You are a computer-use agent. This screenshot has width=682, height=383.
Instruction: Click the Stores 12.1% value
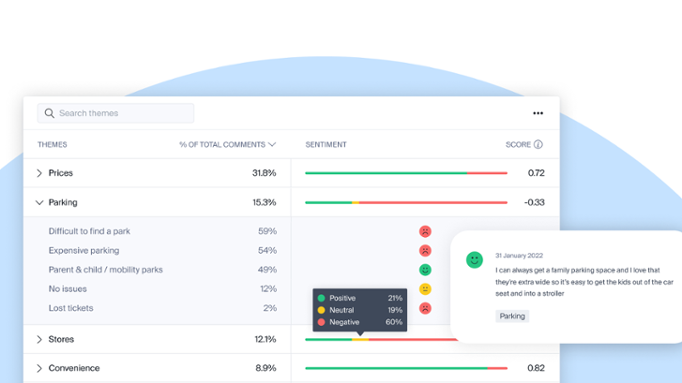[x=265, y=340]
